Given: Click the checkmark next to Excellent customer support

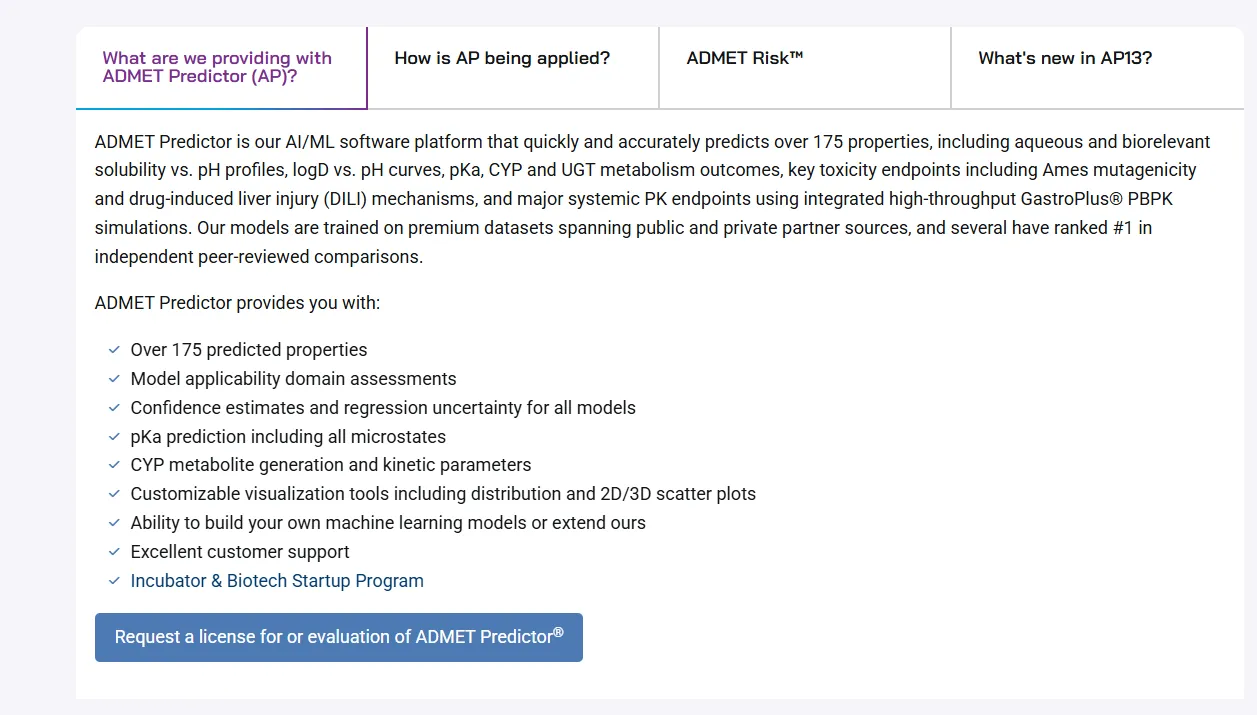Looking at the screenshot, I should (114, 553).
